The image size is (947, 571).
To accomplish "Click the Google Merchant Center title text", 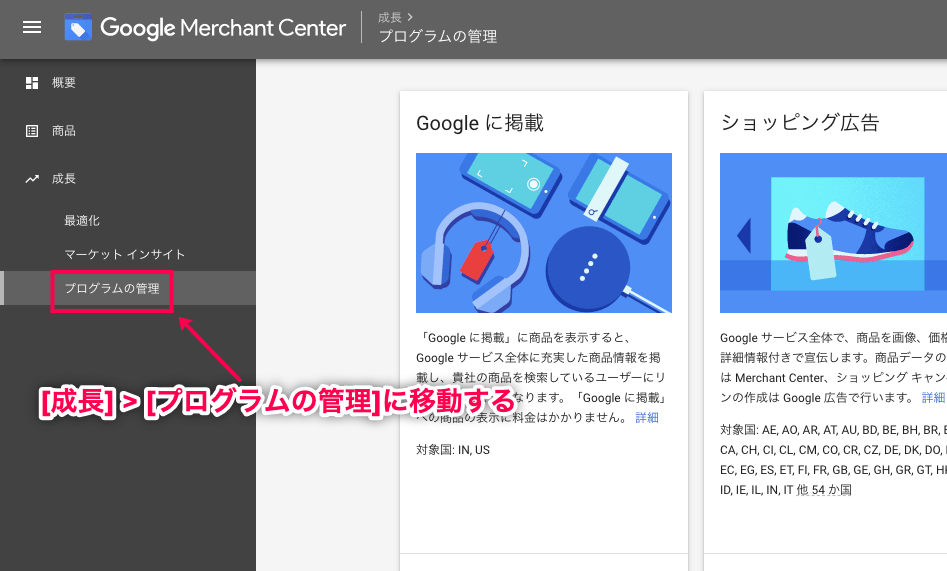I will point(223,28).
